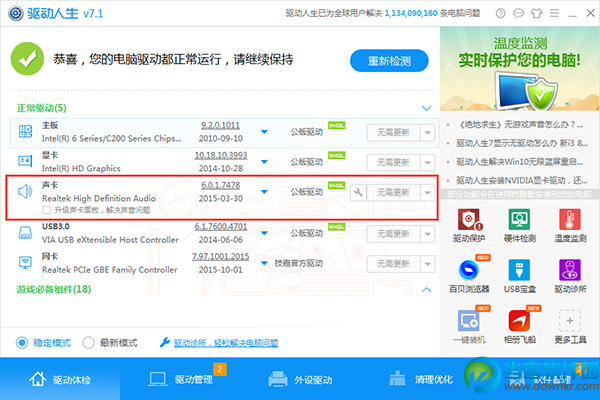Click the 温度监测 banner image
This screenshot has width=600, height=400.
[x=520, y=69]
